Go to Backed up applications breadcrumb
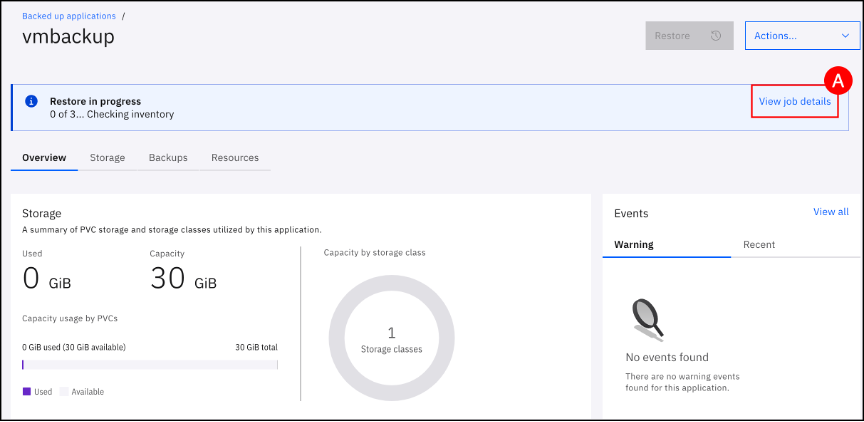The height and width of the screenshot is (422, 864). point(69,16)
